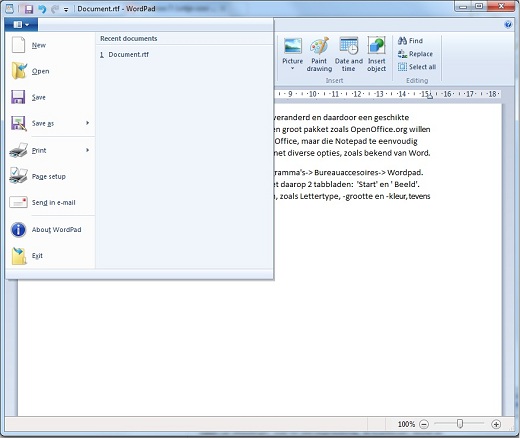Click the Exit icon
Screen dimensions: 520x438
[x=19, y=256]
